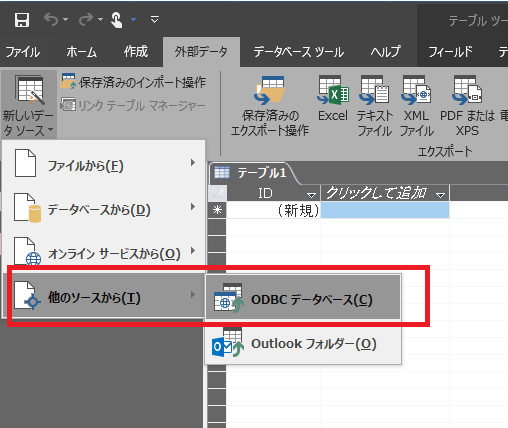Select 他のソースから(T) menu item
Viewport: 508px width, 428px height.
coord(104,295)
